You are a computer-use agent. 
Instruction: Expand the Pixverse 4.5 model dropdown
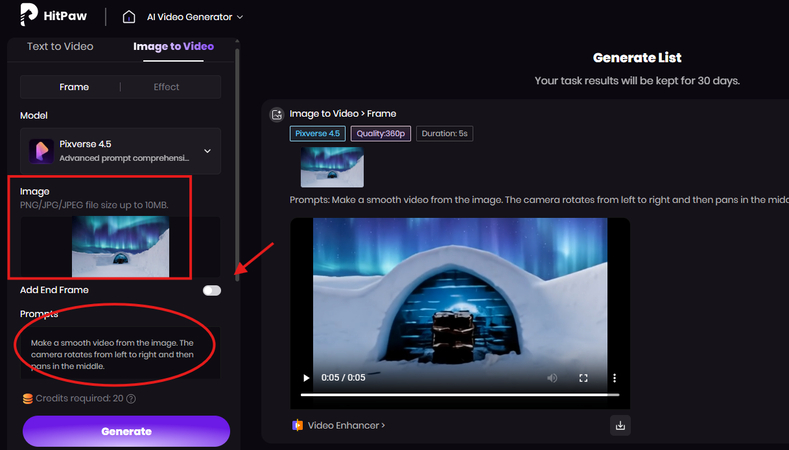207,151
